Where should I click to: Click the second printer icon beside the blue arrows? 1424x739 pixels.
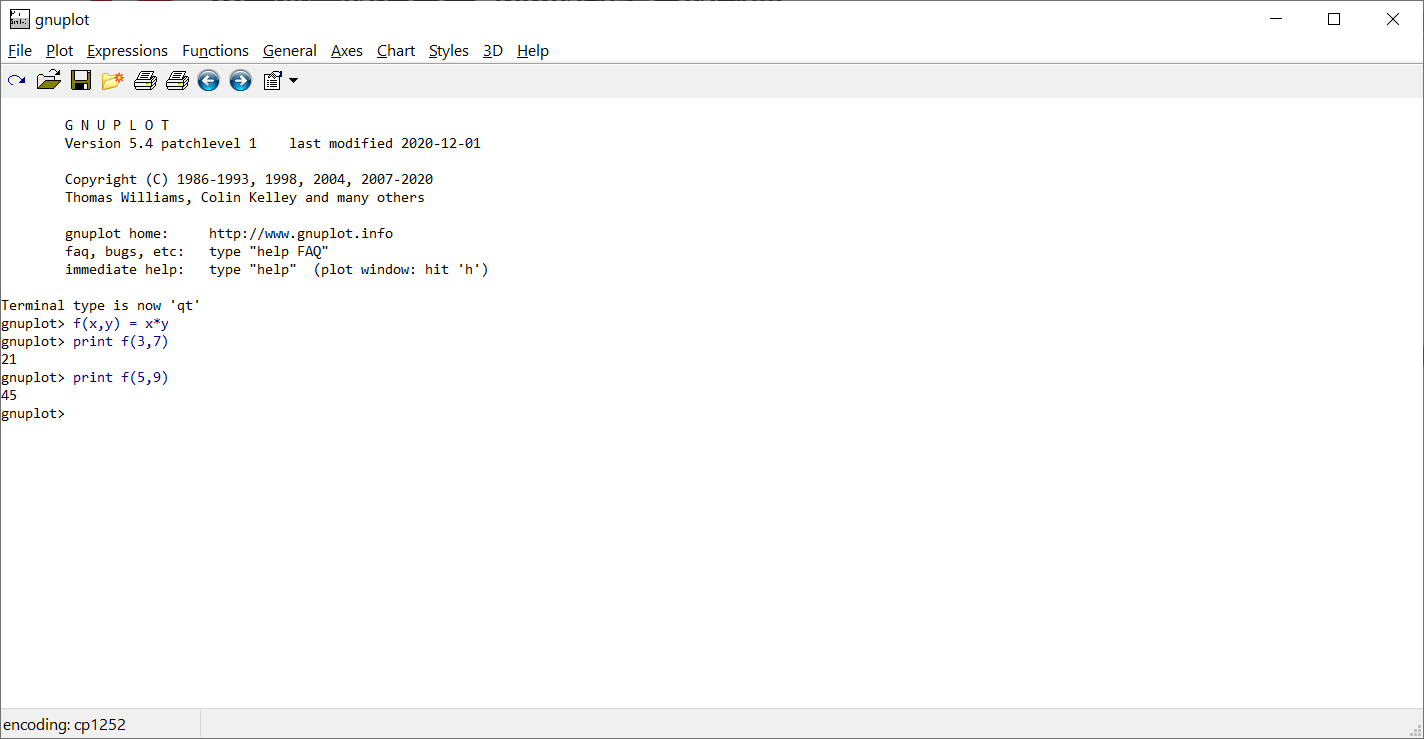coord(177,81)
